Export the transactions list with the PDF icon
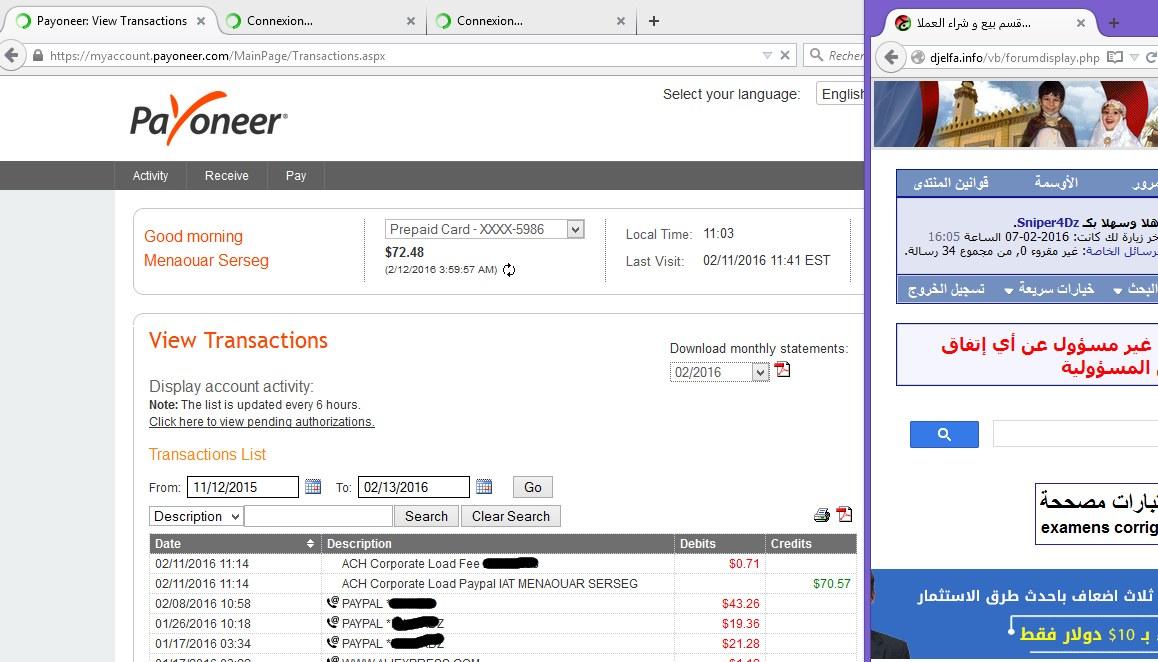This screenshot has width=1158, height=662. (x=844, y=514)
